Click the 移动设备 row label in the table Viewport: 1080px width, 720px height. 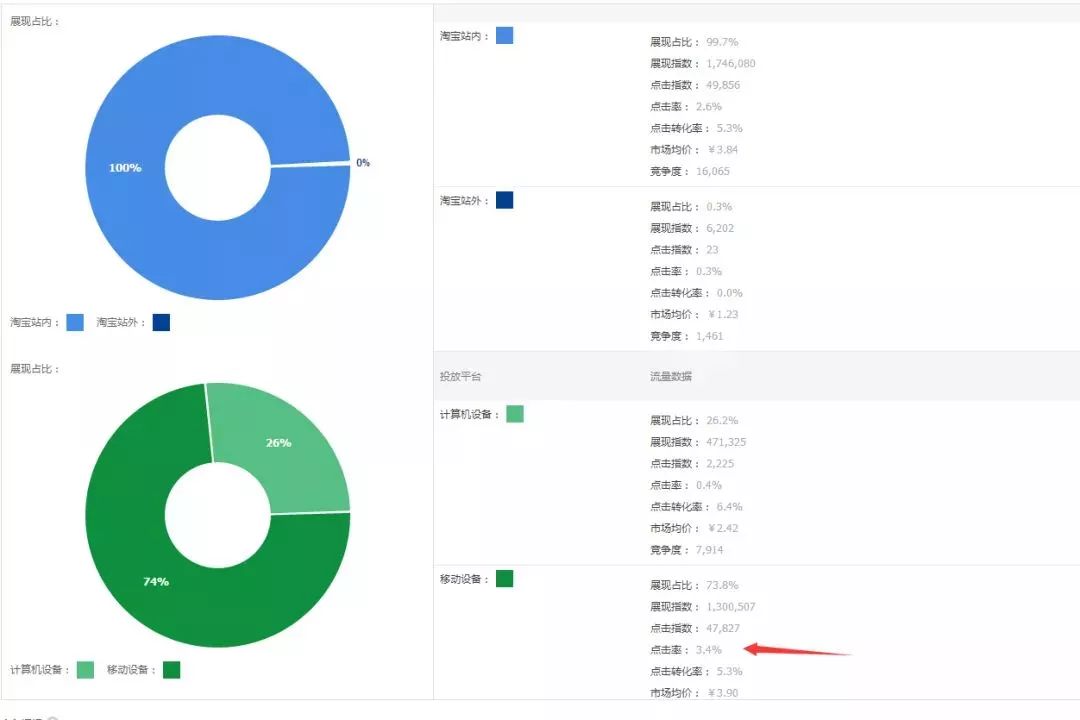coord(464,579)
